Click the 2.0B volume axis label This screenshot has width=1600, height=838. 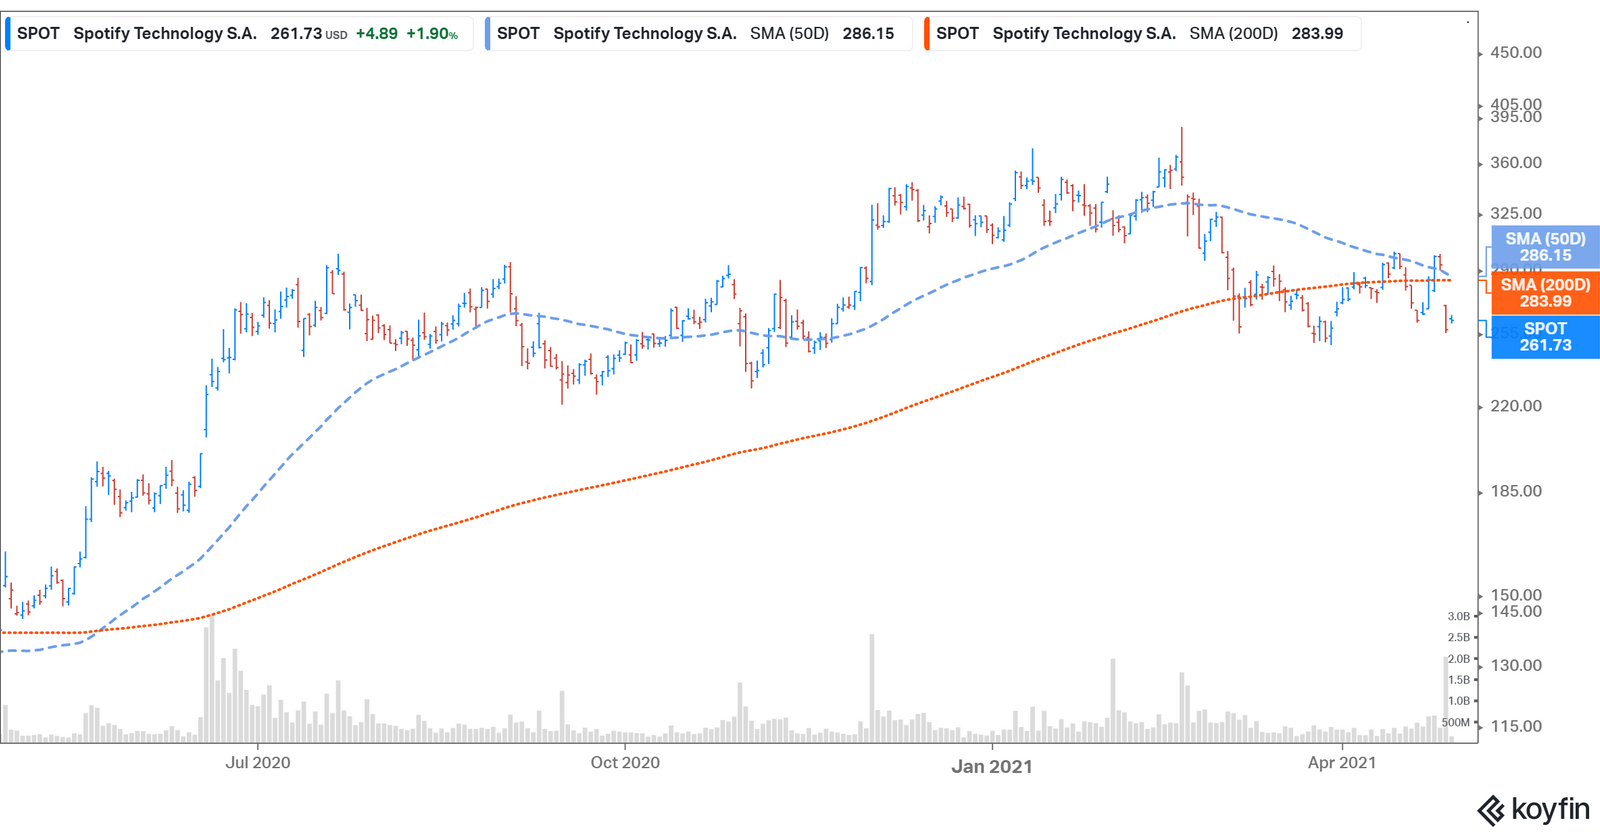[1459, 659]
